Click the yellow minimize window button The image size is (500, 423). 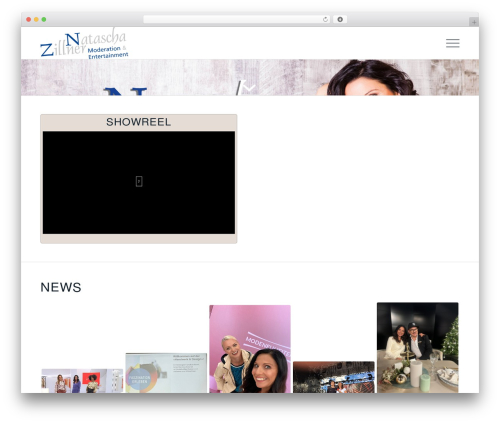36,20
